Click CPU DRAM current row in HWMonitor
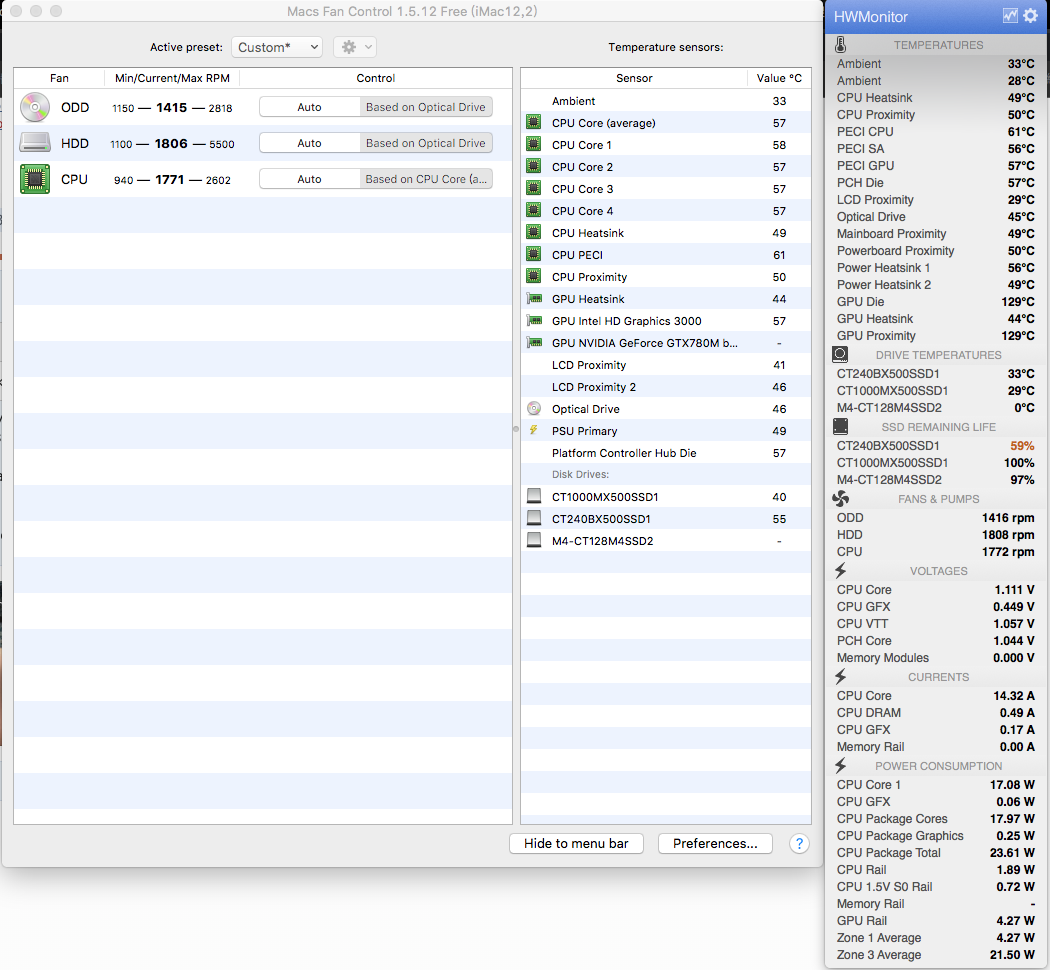The width and height of the screenshot is (1050, 970). [935, 713]
